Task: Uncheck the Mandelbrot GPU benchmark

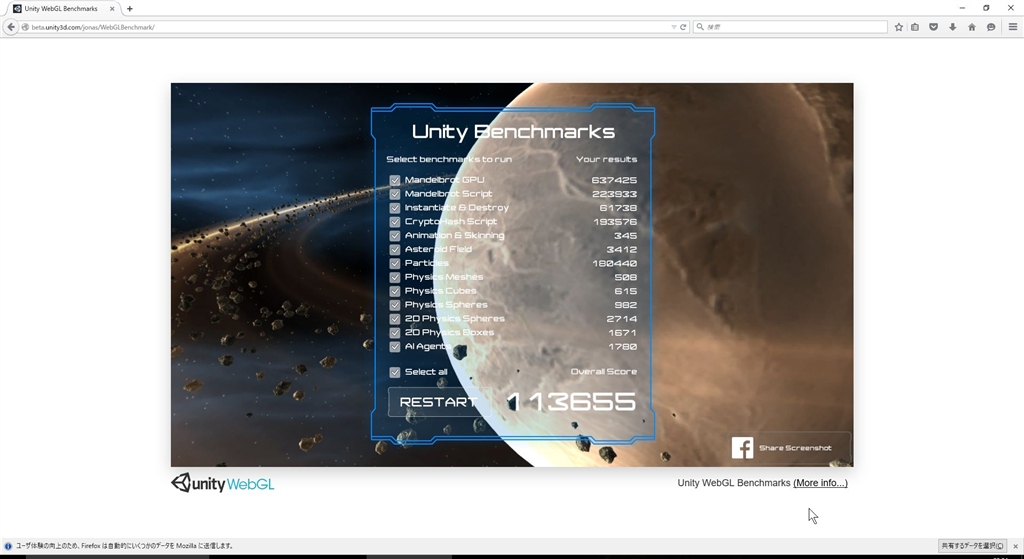Action: tap(394, 180)
